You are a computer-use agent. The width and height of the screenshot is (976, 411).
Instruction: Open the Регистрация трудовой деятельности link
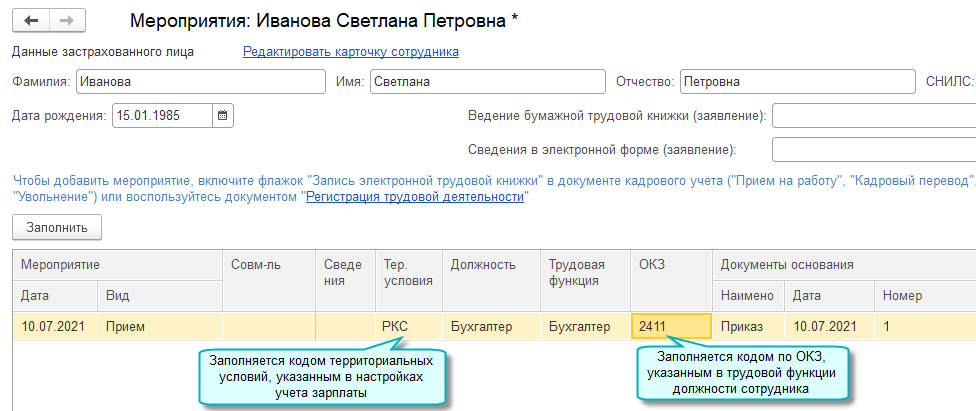tap(415, 197)
